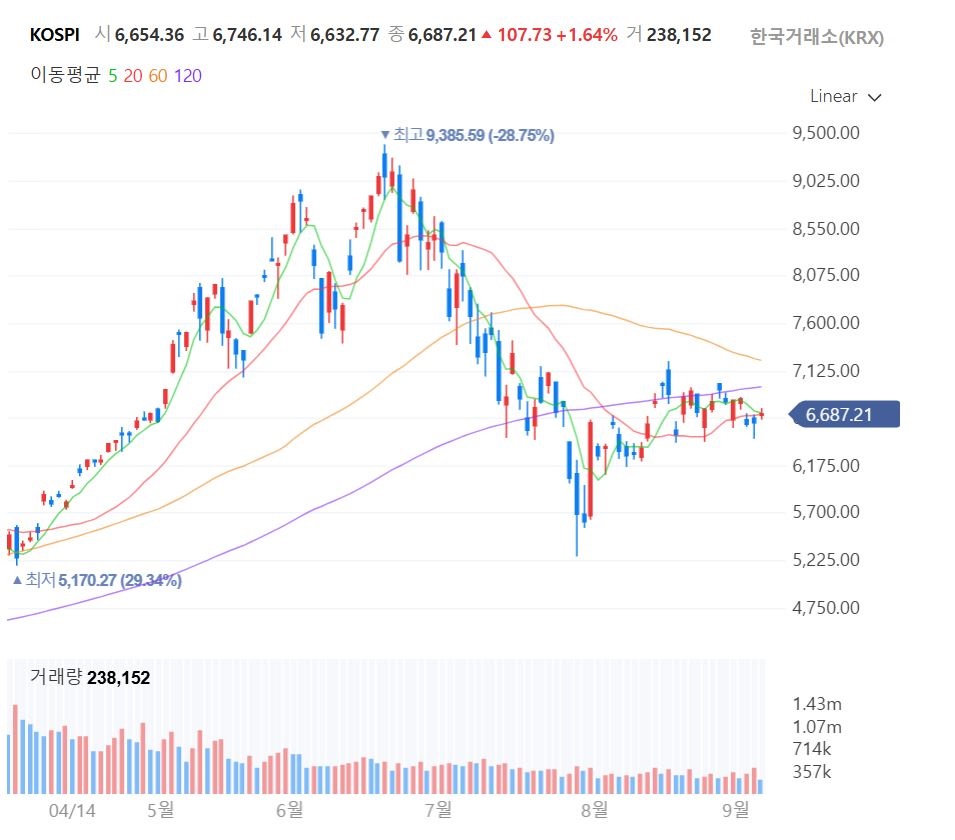Viewport: 955px width, 840px height.
Task: Click the chevron next to Linear
Action: coord(875,97)
